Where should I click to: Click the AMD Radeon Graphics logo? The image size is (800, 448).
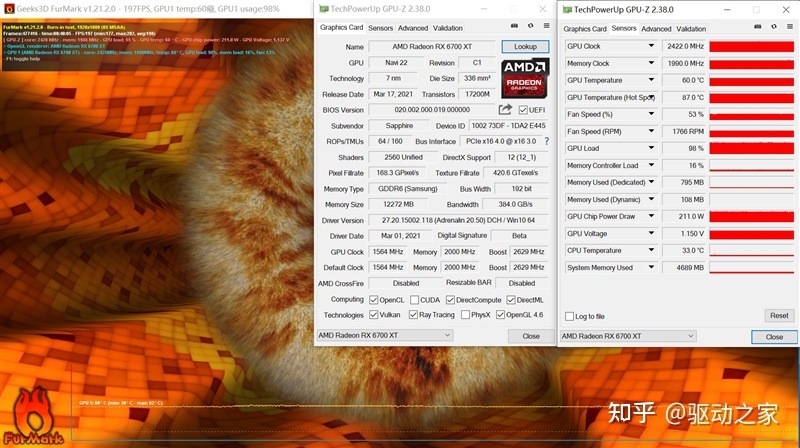pos(525,78)
